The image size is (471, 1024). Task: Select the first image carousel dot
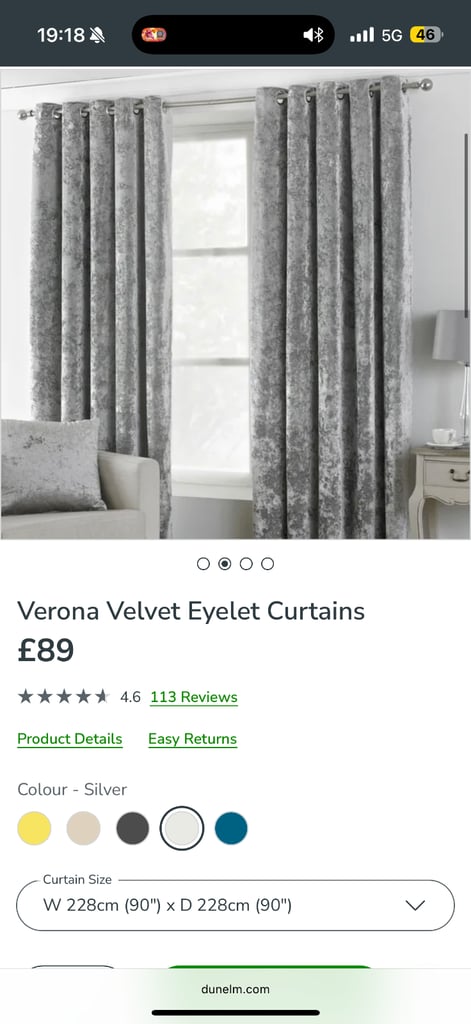pyautogui.click(x=203, y=564)
